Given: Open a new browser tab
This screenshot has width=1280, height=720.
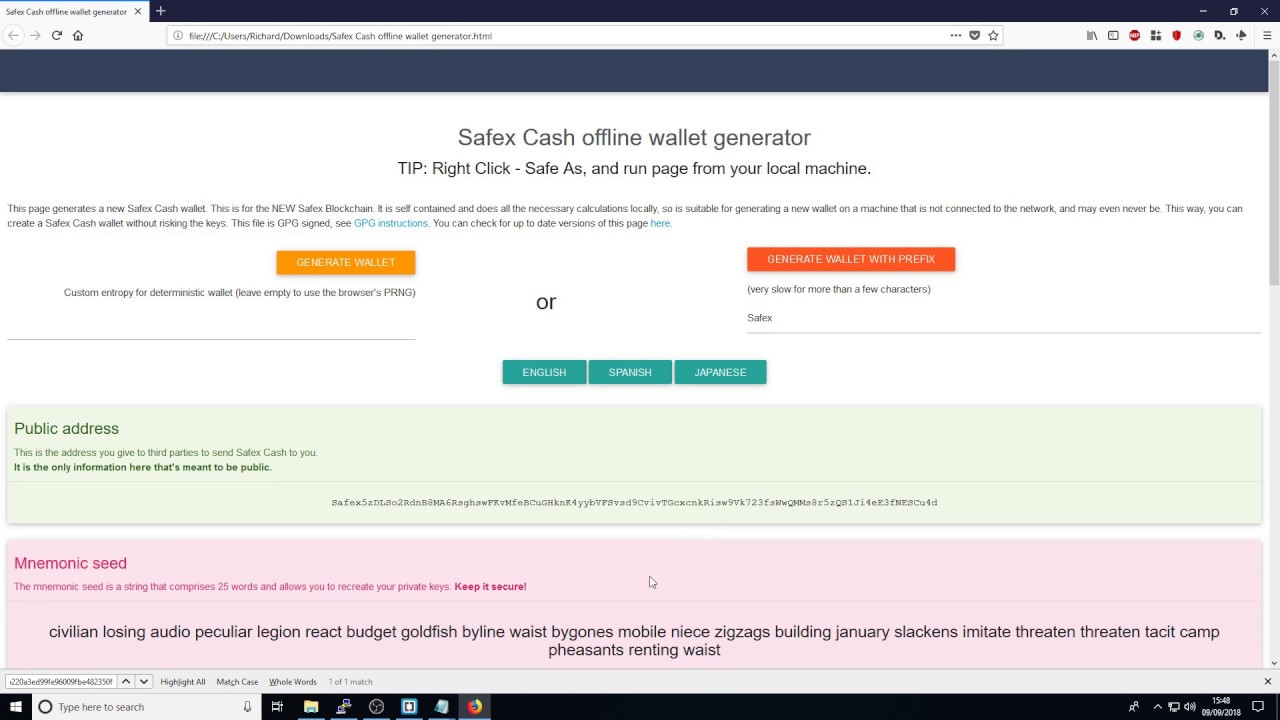Looking at the screenshot, I should pyautogui.click(x=160, y=11).
